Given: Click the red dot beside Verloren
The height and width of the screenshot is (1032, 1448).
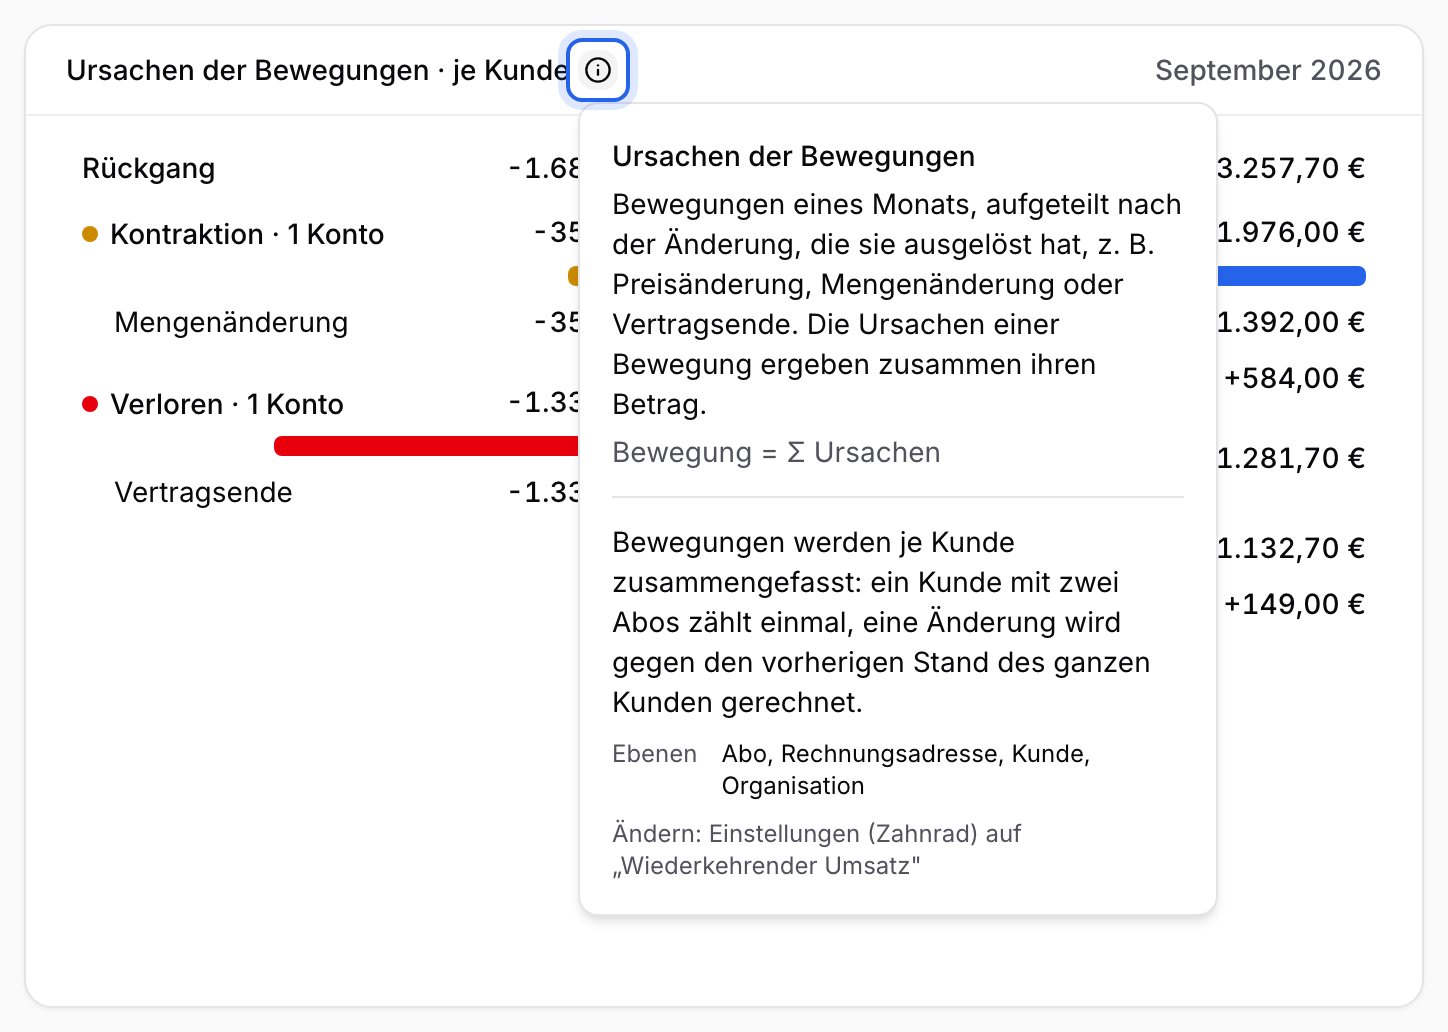Looking at the screenshot, I should point(90,404).
